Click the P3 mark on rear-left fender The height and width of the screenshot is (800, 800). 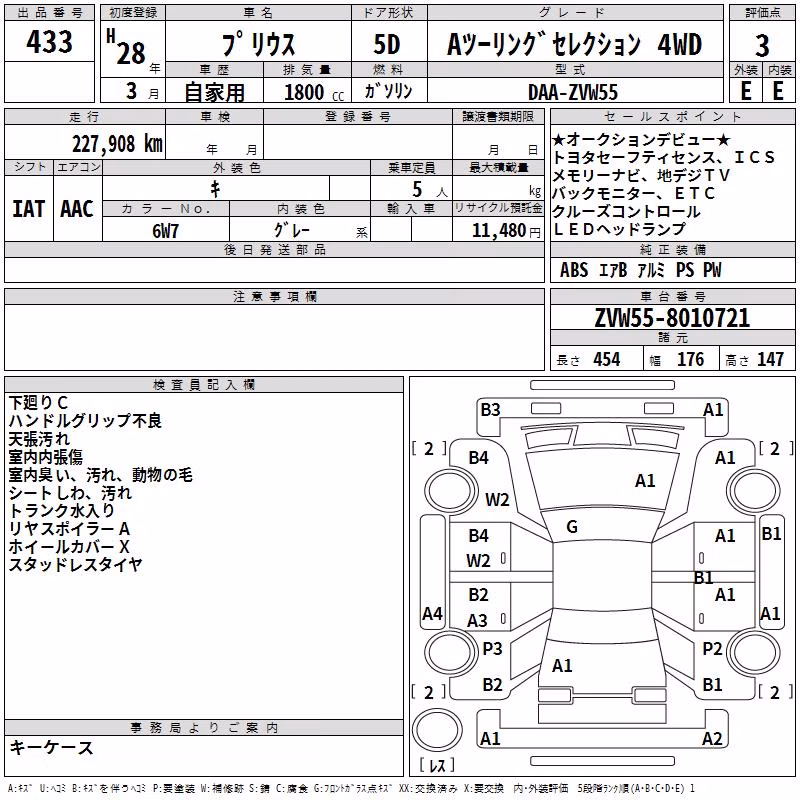click(x=492, y=648)
